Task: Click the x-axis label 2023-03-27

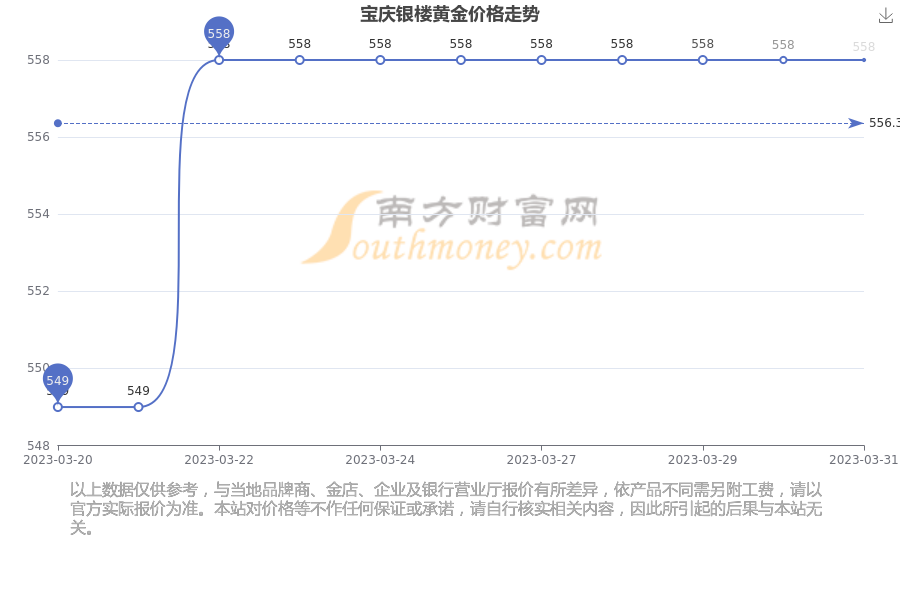Action: pos(541,460)
